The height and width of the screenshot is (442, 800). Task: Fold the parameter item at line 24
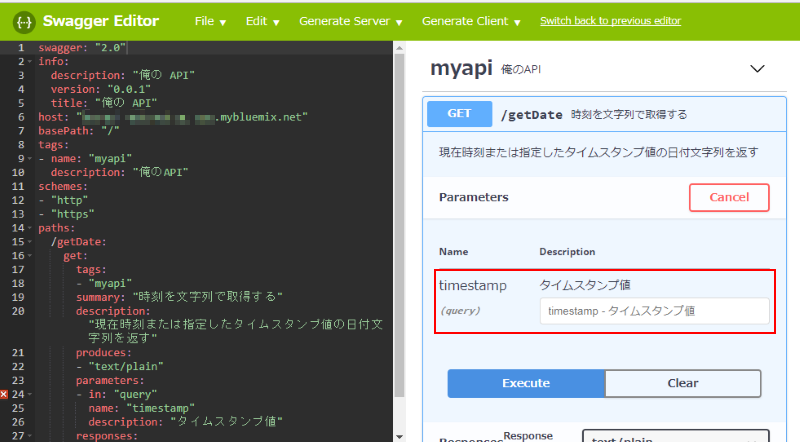(30, 395)
